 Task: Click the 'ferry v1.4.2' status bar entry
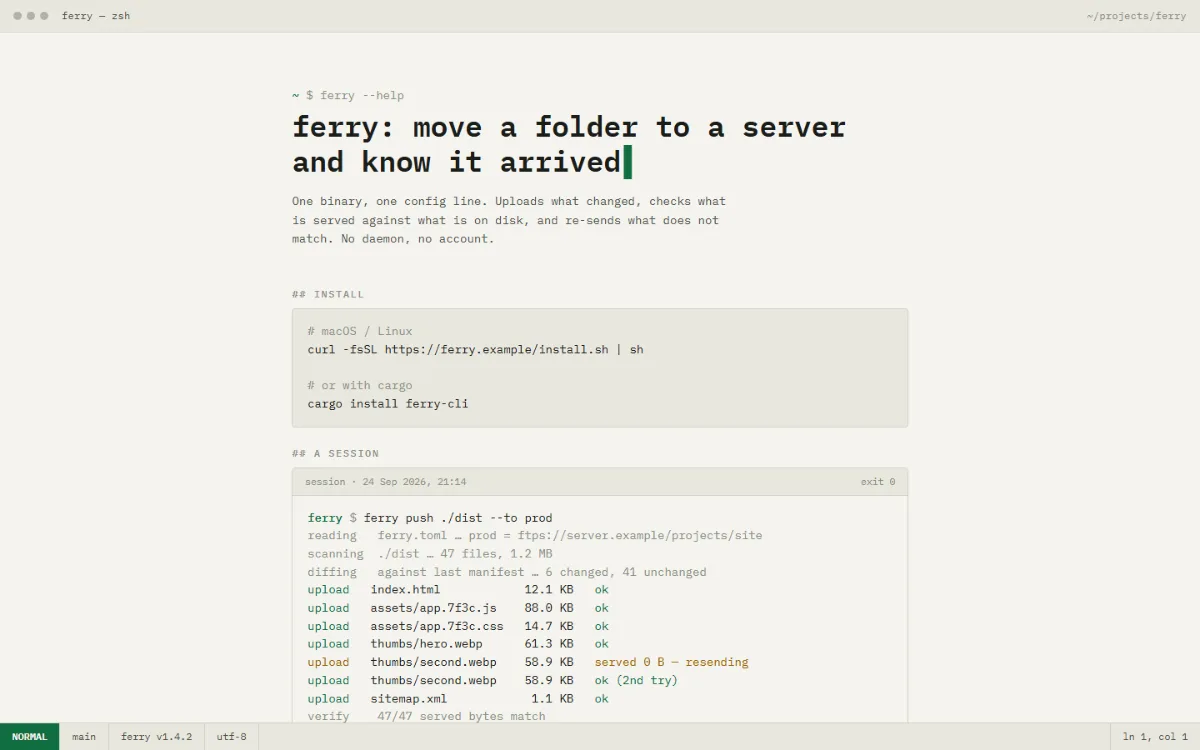pyautogui.click(x=157, y=737)
